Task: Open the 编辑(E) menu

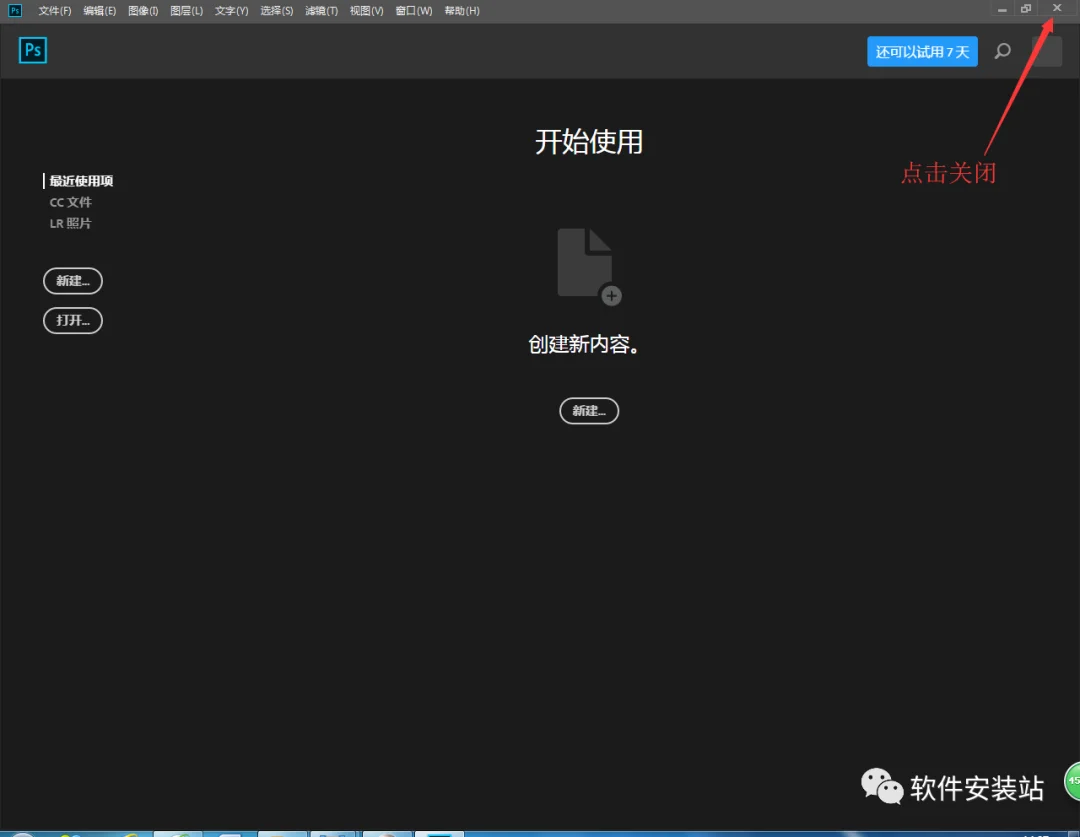Action: (99, 11)
